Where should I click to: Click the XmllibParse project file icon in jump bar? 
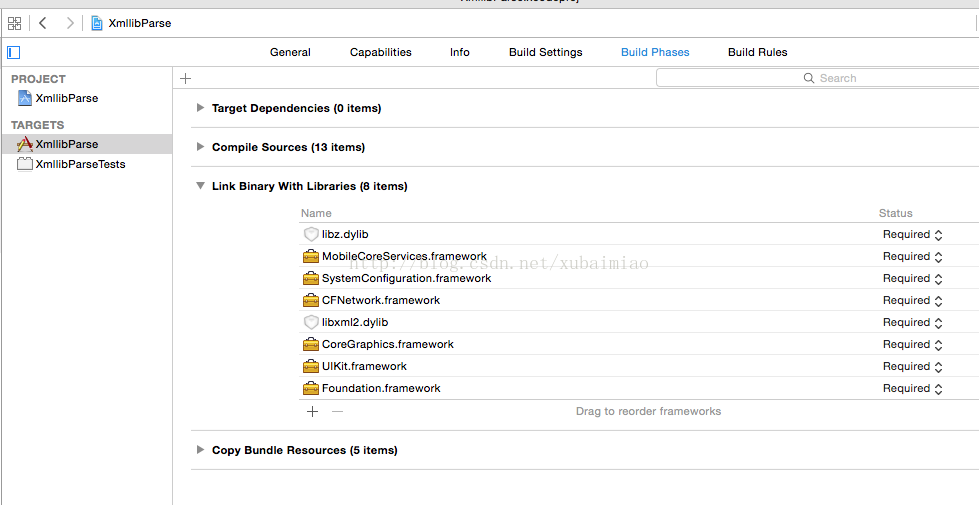coord(97,23)
